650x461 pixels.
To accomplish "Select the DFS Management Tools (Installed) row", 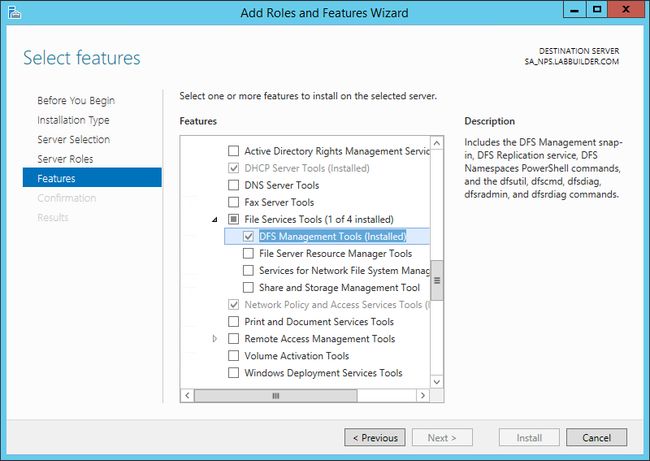I will [327, 236].
